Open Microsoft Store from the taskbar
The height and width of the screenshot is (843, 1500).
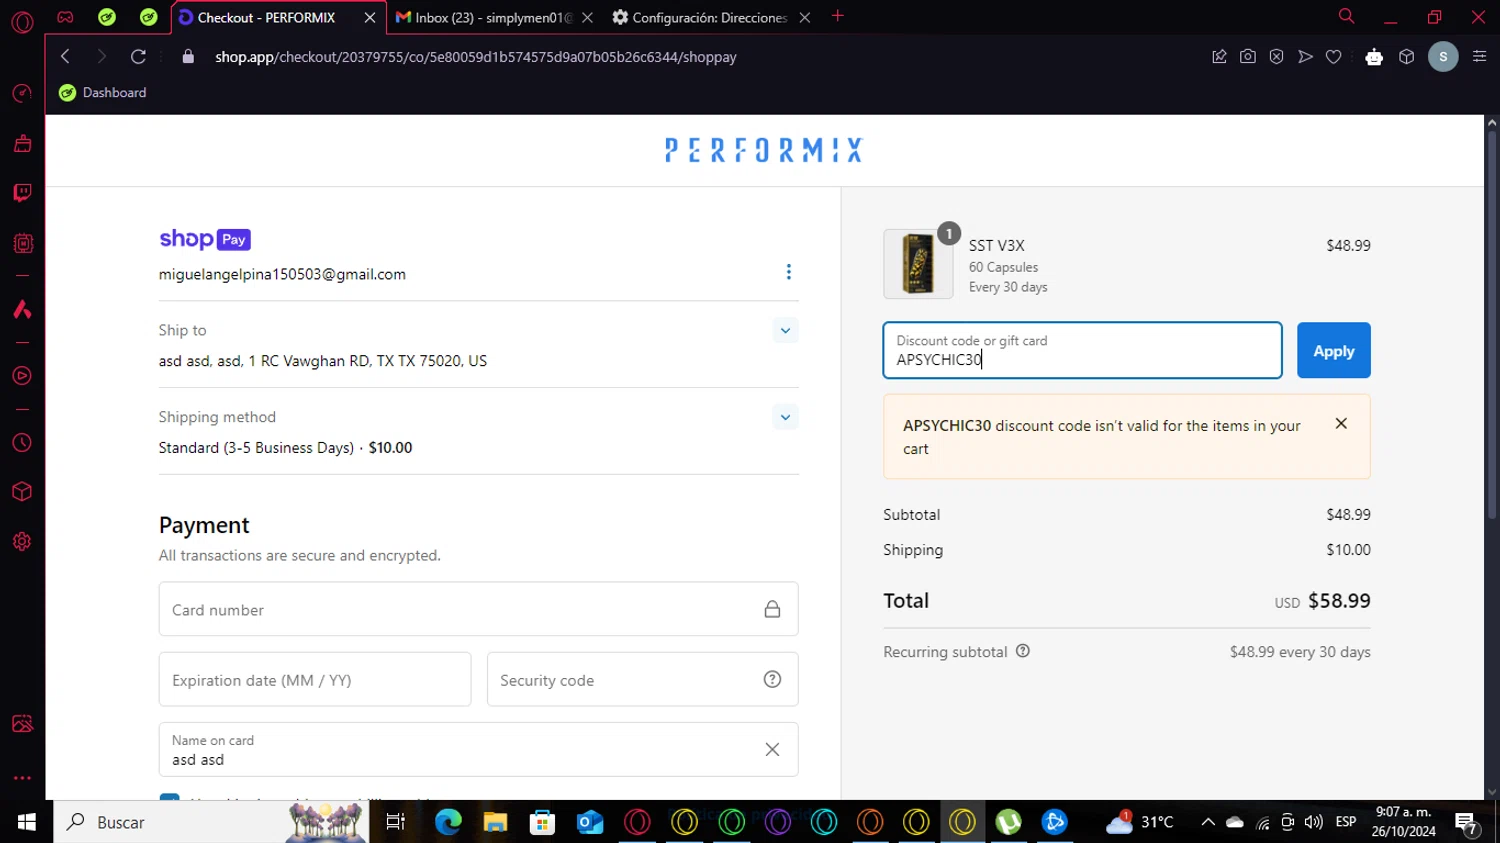[x=542, y=822]
